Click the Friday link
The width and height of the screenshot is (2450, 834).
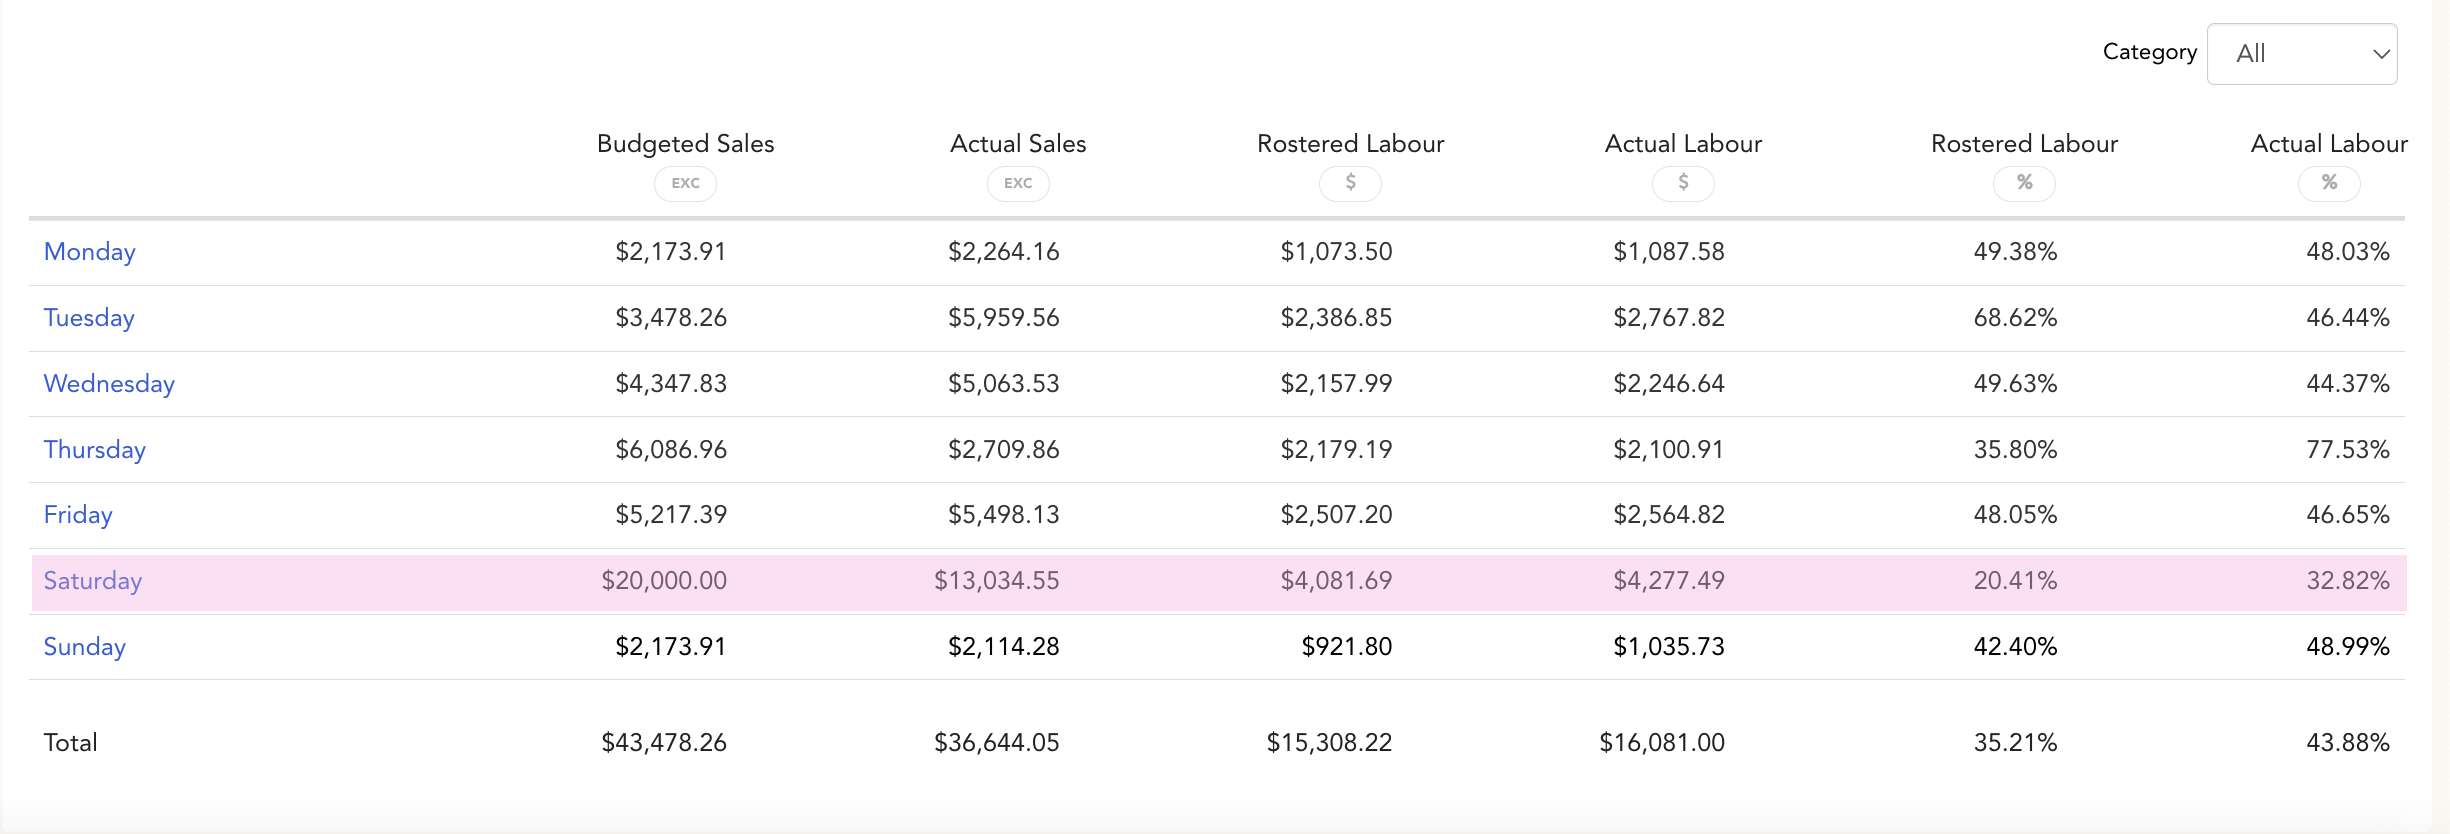click(x=78, y=515)
